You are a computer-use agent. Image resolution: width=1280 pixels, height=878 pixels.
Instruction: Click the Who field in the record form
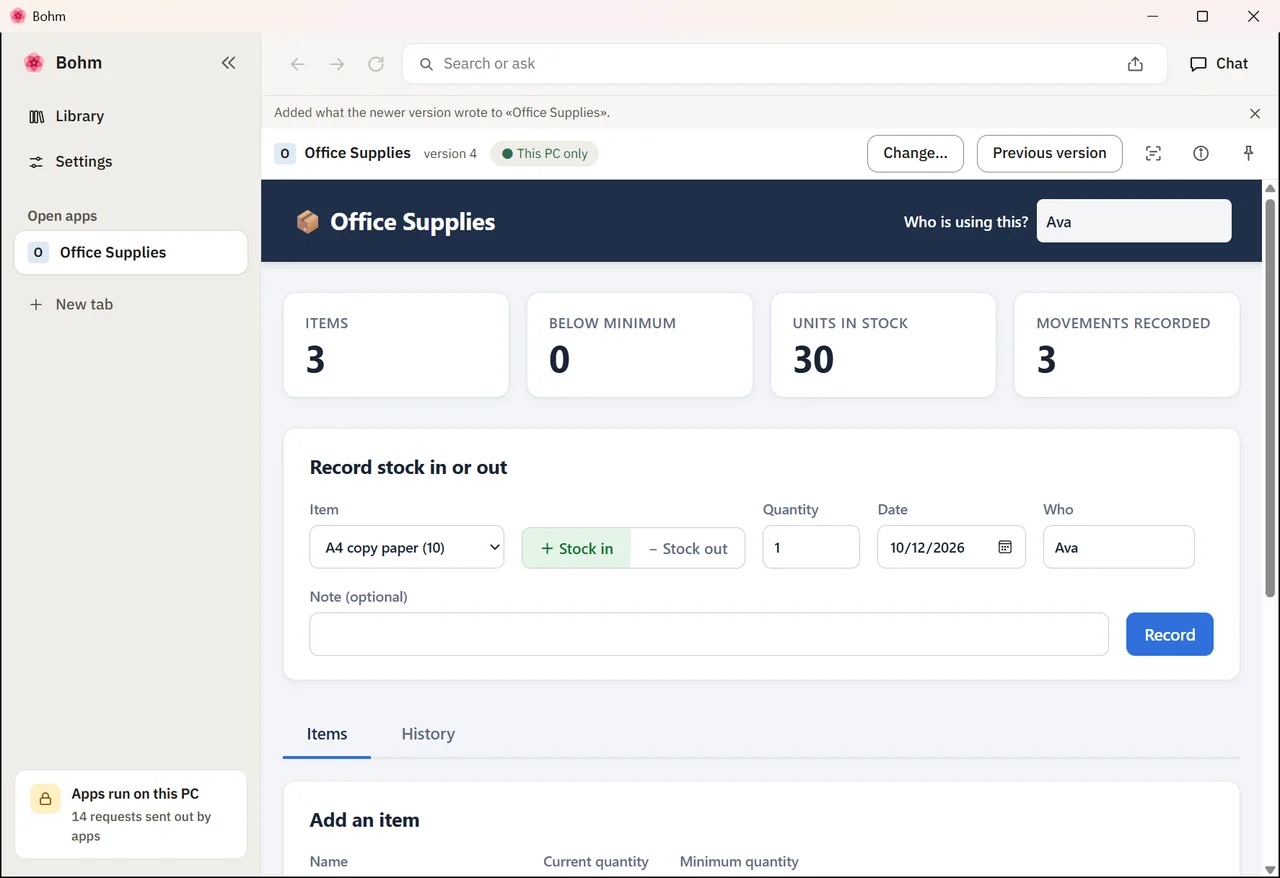pyautogui.click(x=1119, y=547)
